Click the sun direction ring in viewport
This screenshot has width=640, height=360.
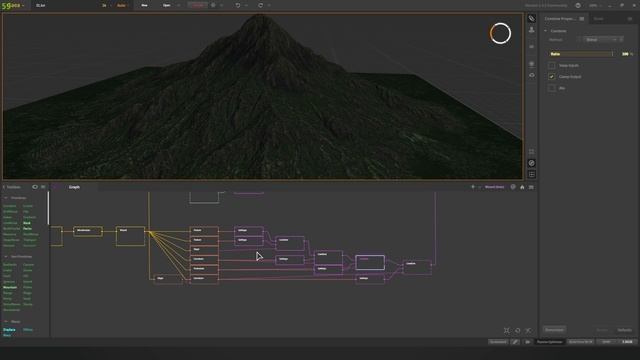pos(500,33)
